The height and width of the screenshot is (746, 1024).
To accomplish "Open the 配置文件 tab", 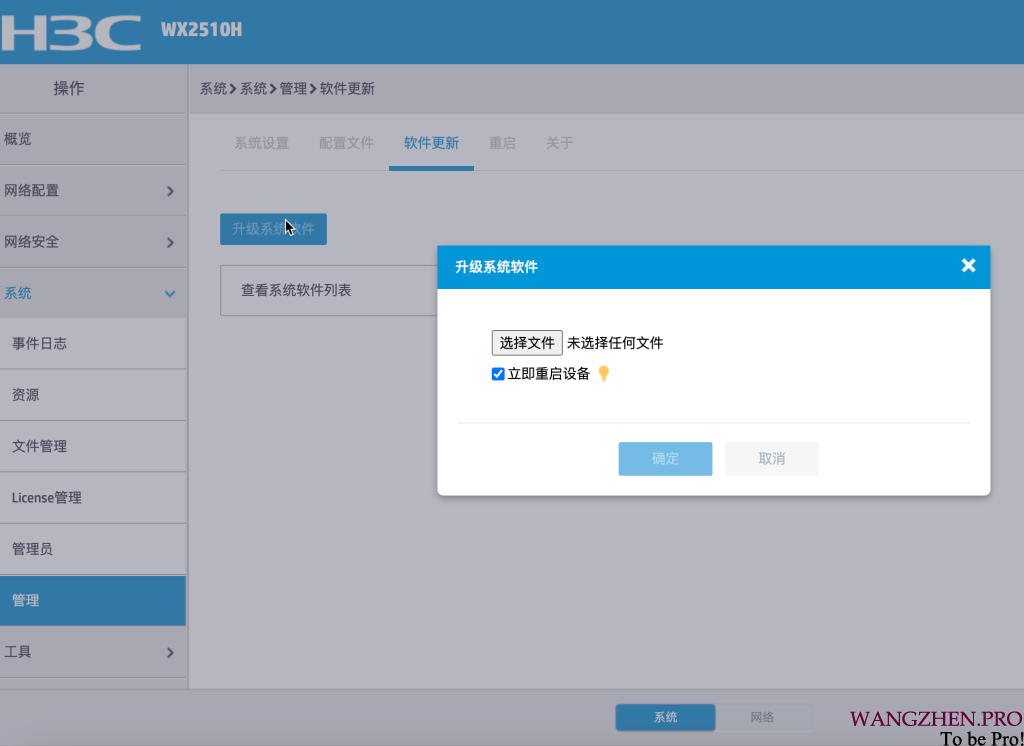I will 346,143.
